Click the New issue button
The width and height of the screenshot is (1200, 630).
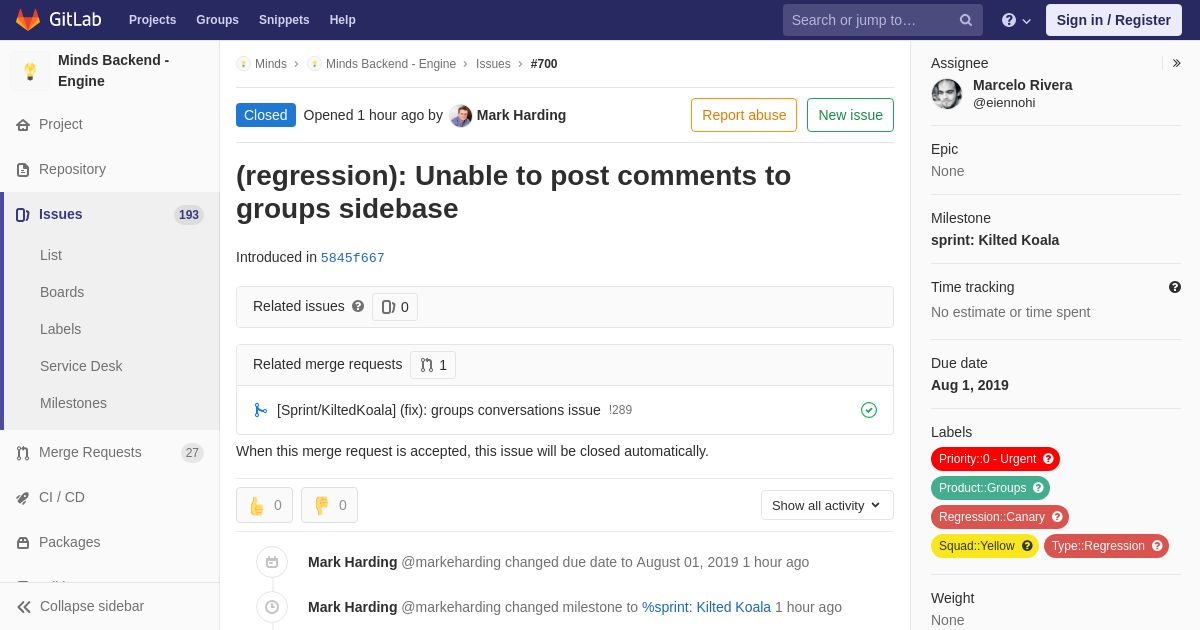click(850, 115)
